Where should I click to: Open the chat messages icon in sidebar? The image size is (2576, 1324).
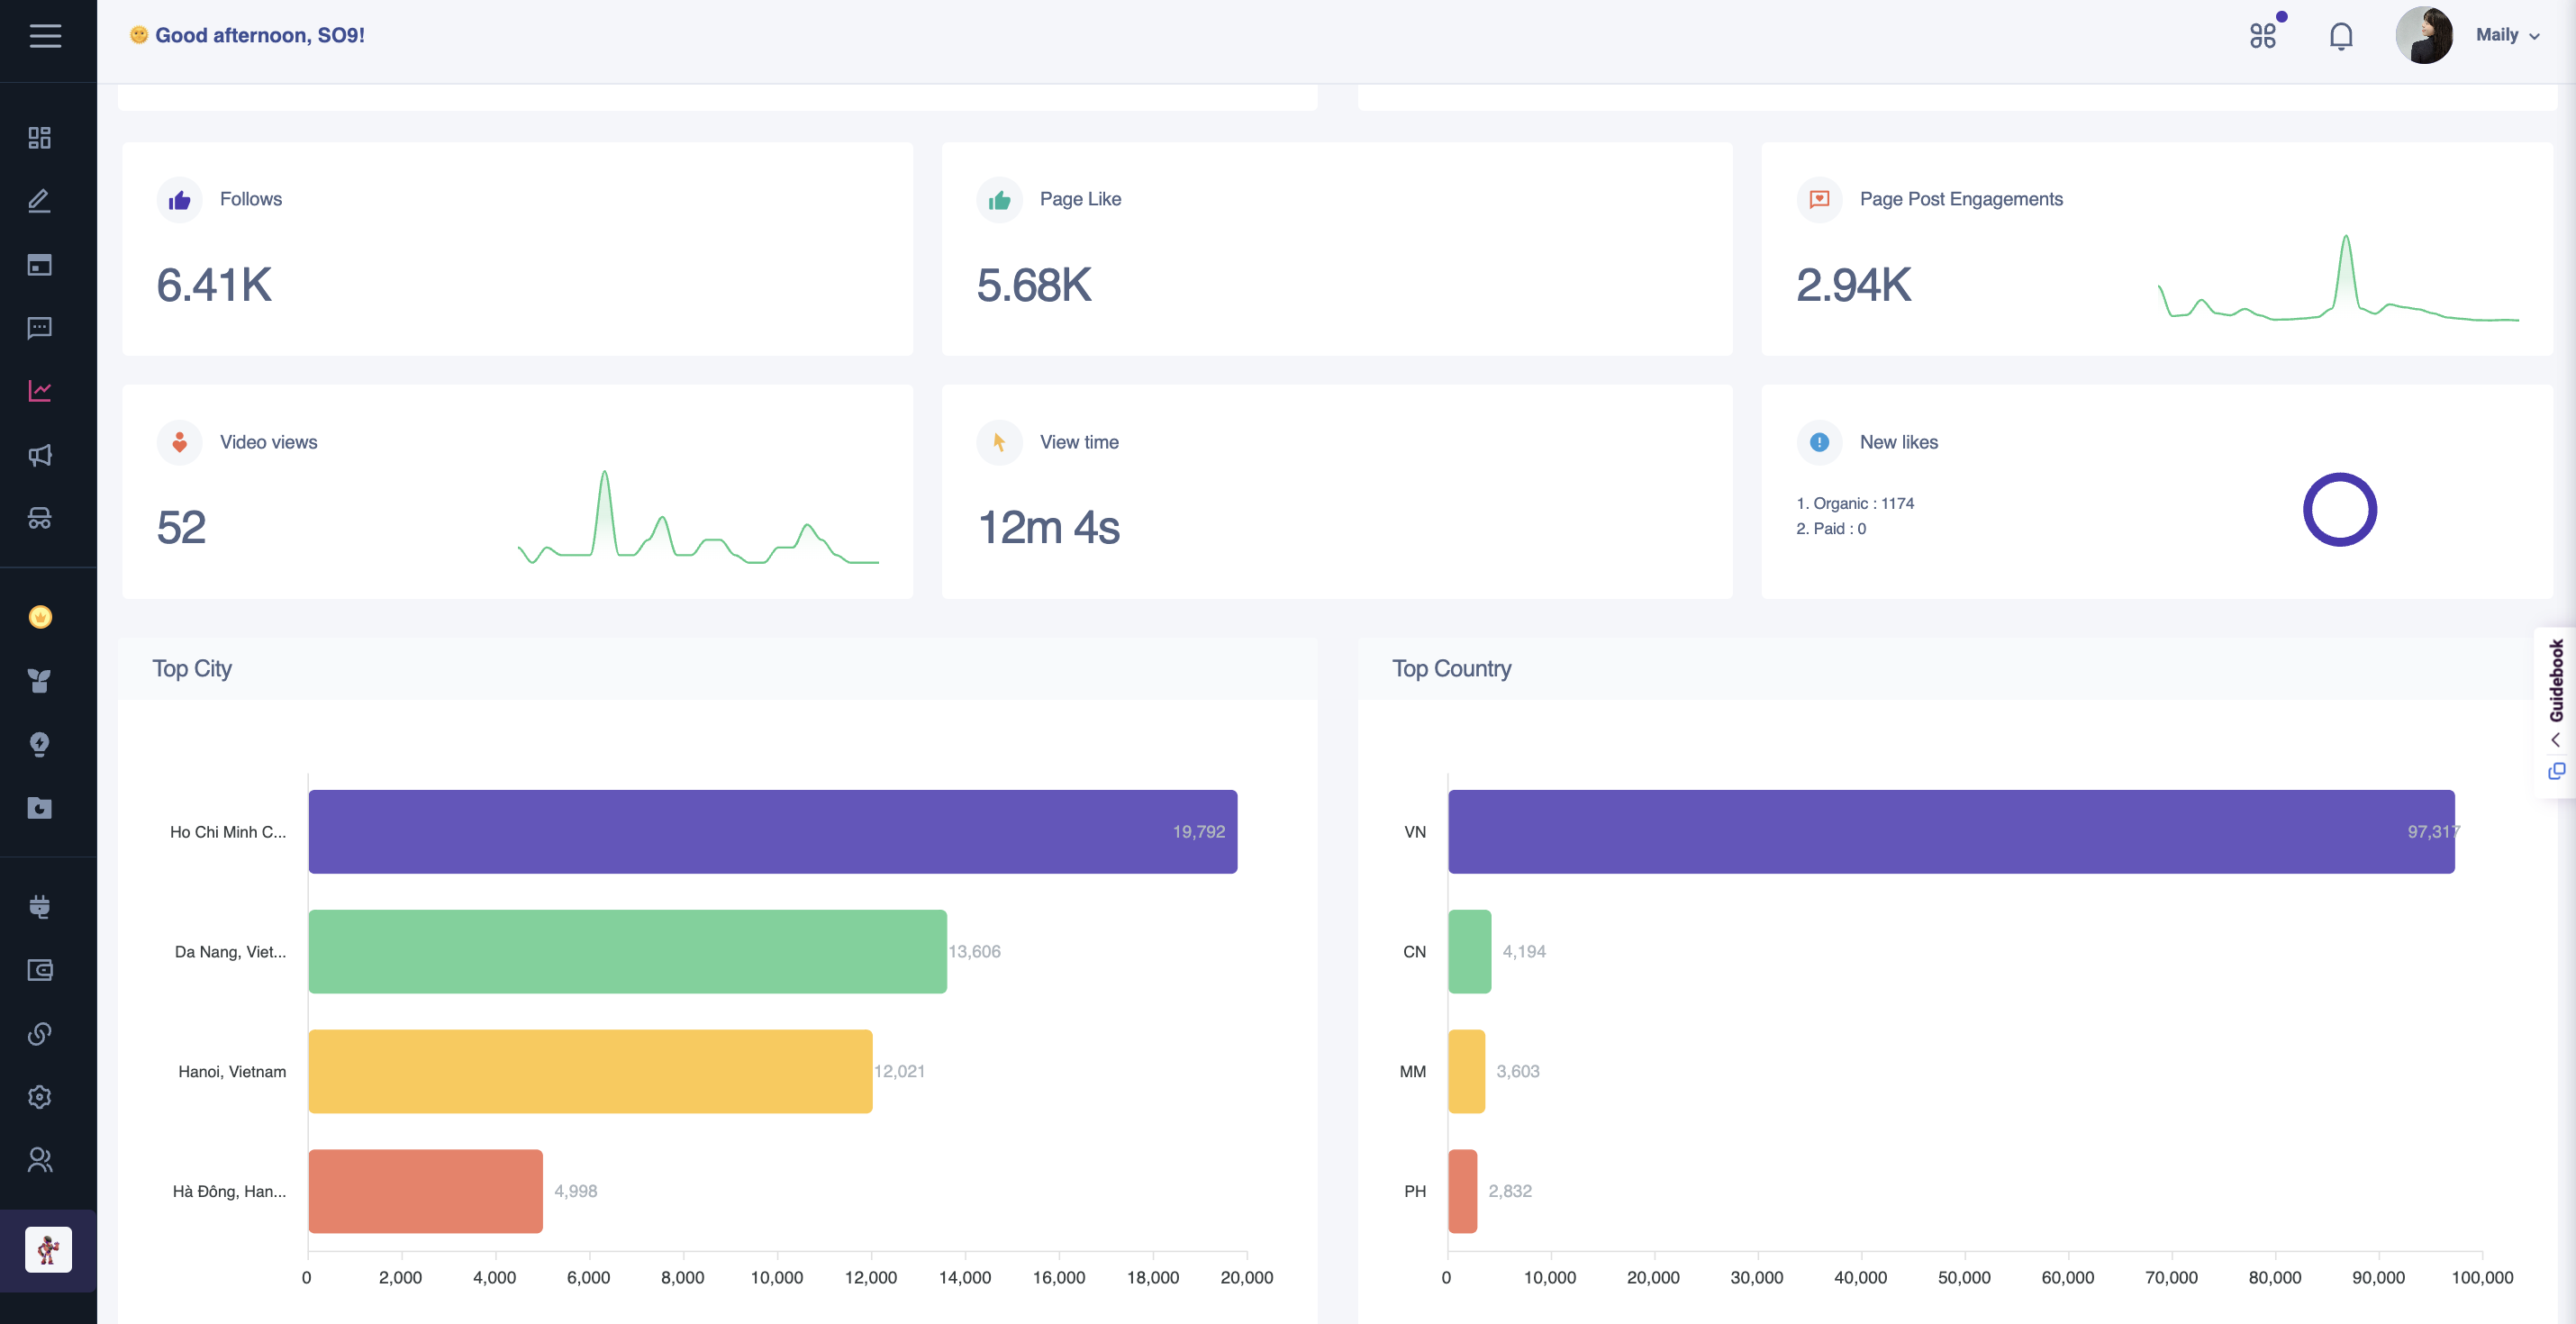tap(39, 328)
